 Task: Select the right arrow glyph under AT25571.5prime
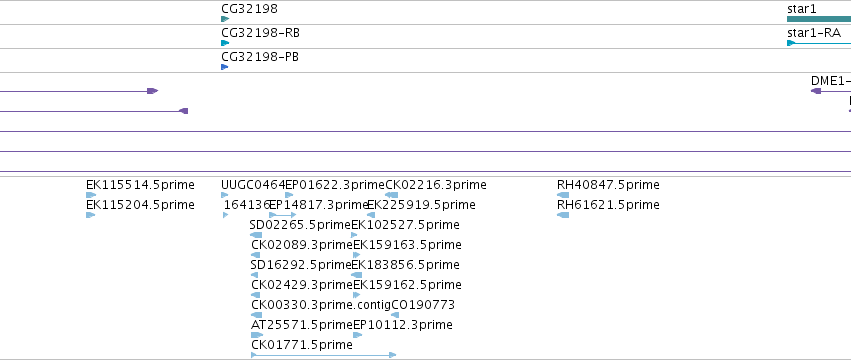click(257, 335)
